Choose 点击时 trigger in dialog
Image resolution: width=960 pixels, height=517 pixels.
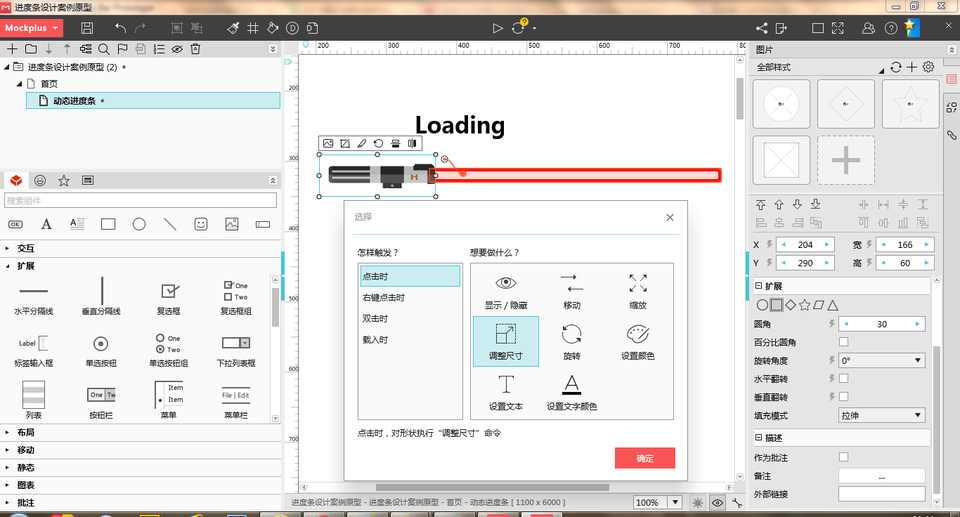point(410,276)
